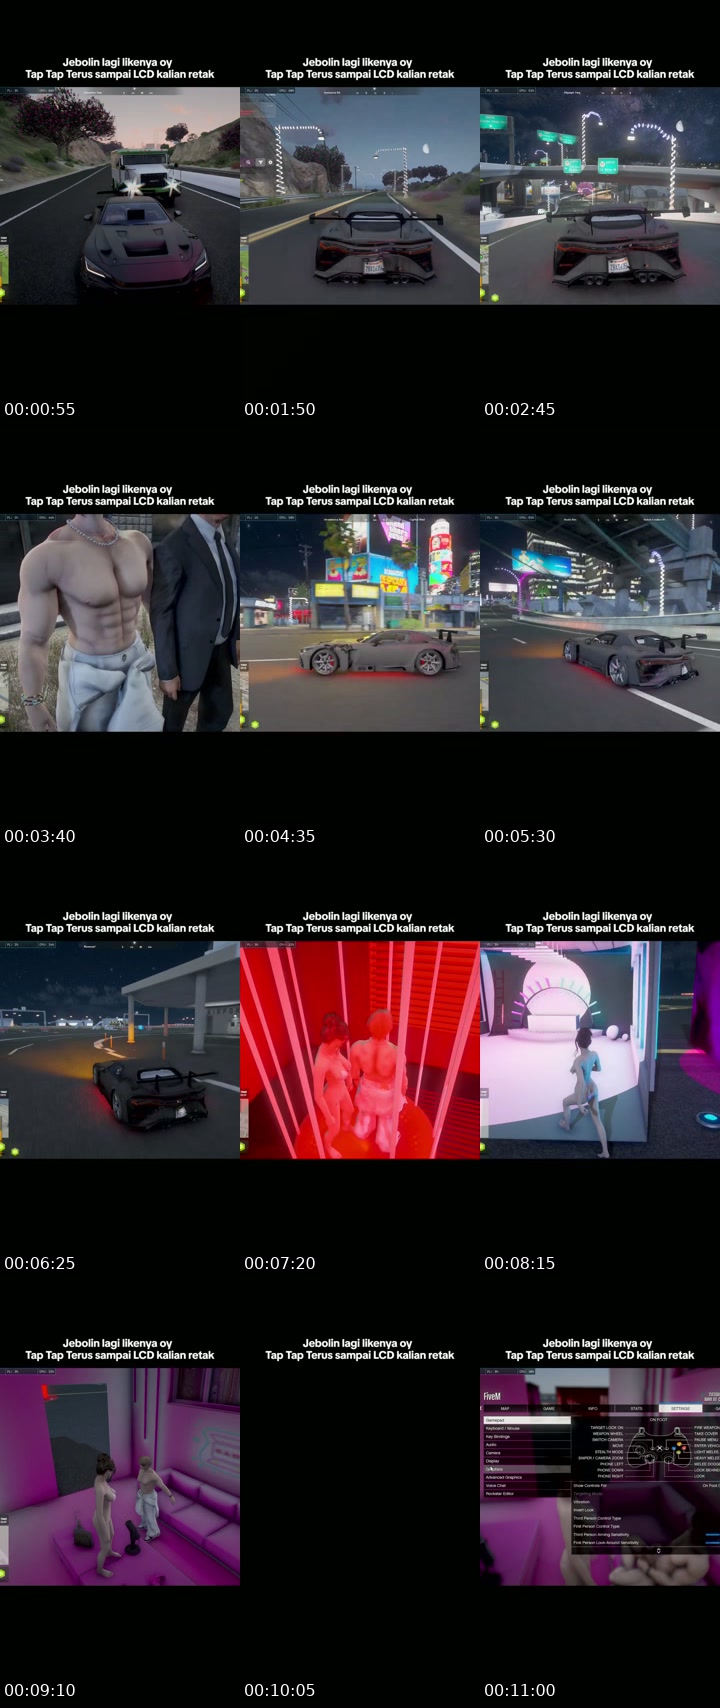Click the FiveM logo title
The height and width of the screenshot is (1708, 720).
coord(492,1396)
